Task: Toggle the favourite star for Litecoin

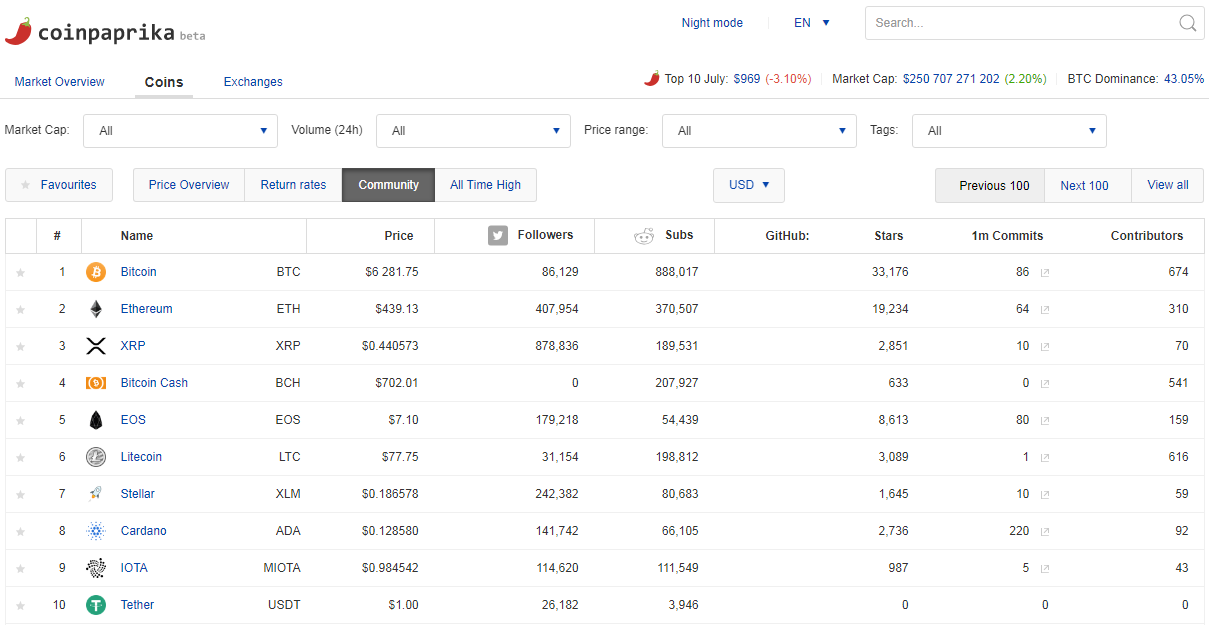Action: [20, 458]
